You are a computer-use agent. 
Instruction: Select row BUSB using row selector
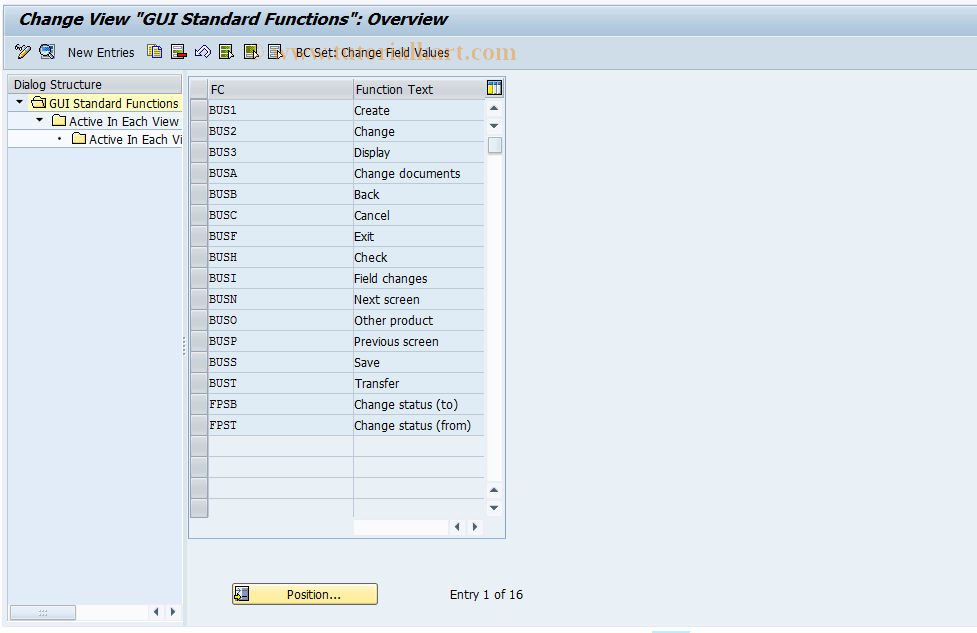[199, 194]
